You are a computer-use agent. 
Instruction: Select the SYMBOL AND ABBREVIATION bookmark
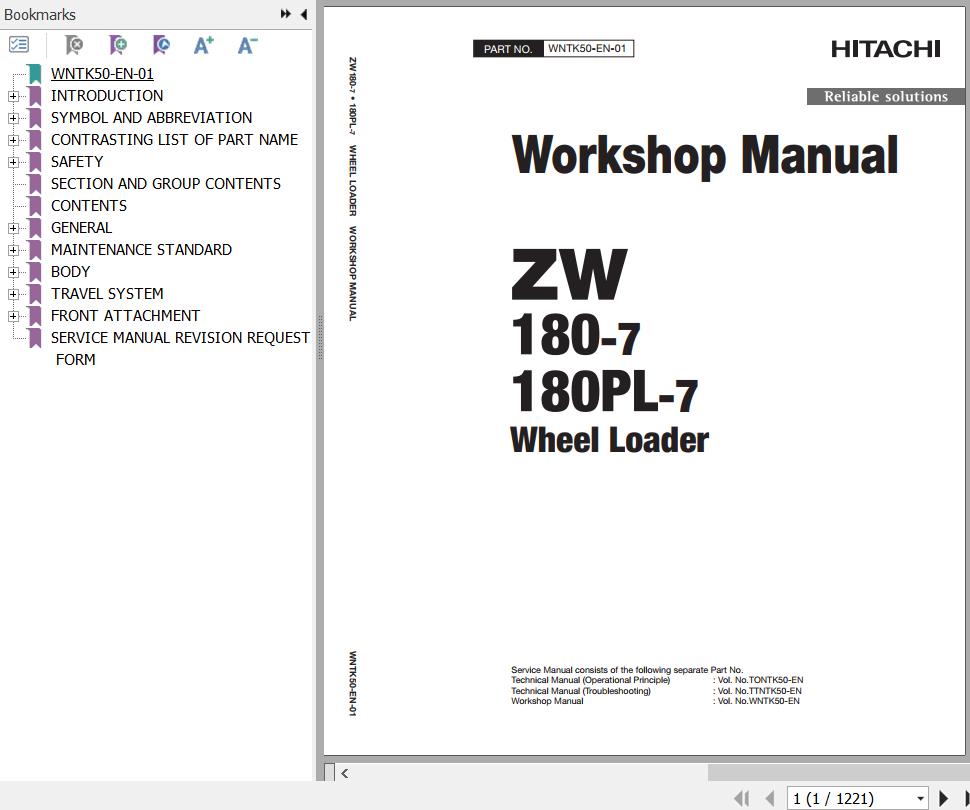(x=152, y=118)
